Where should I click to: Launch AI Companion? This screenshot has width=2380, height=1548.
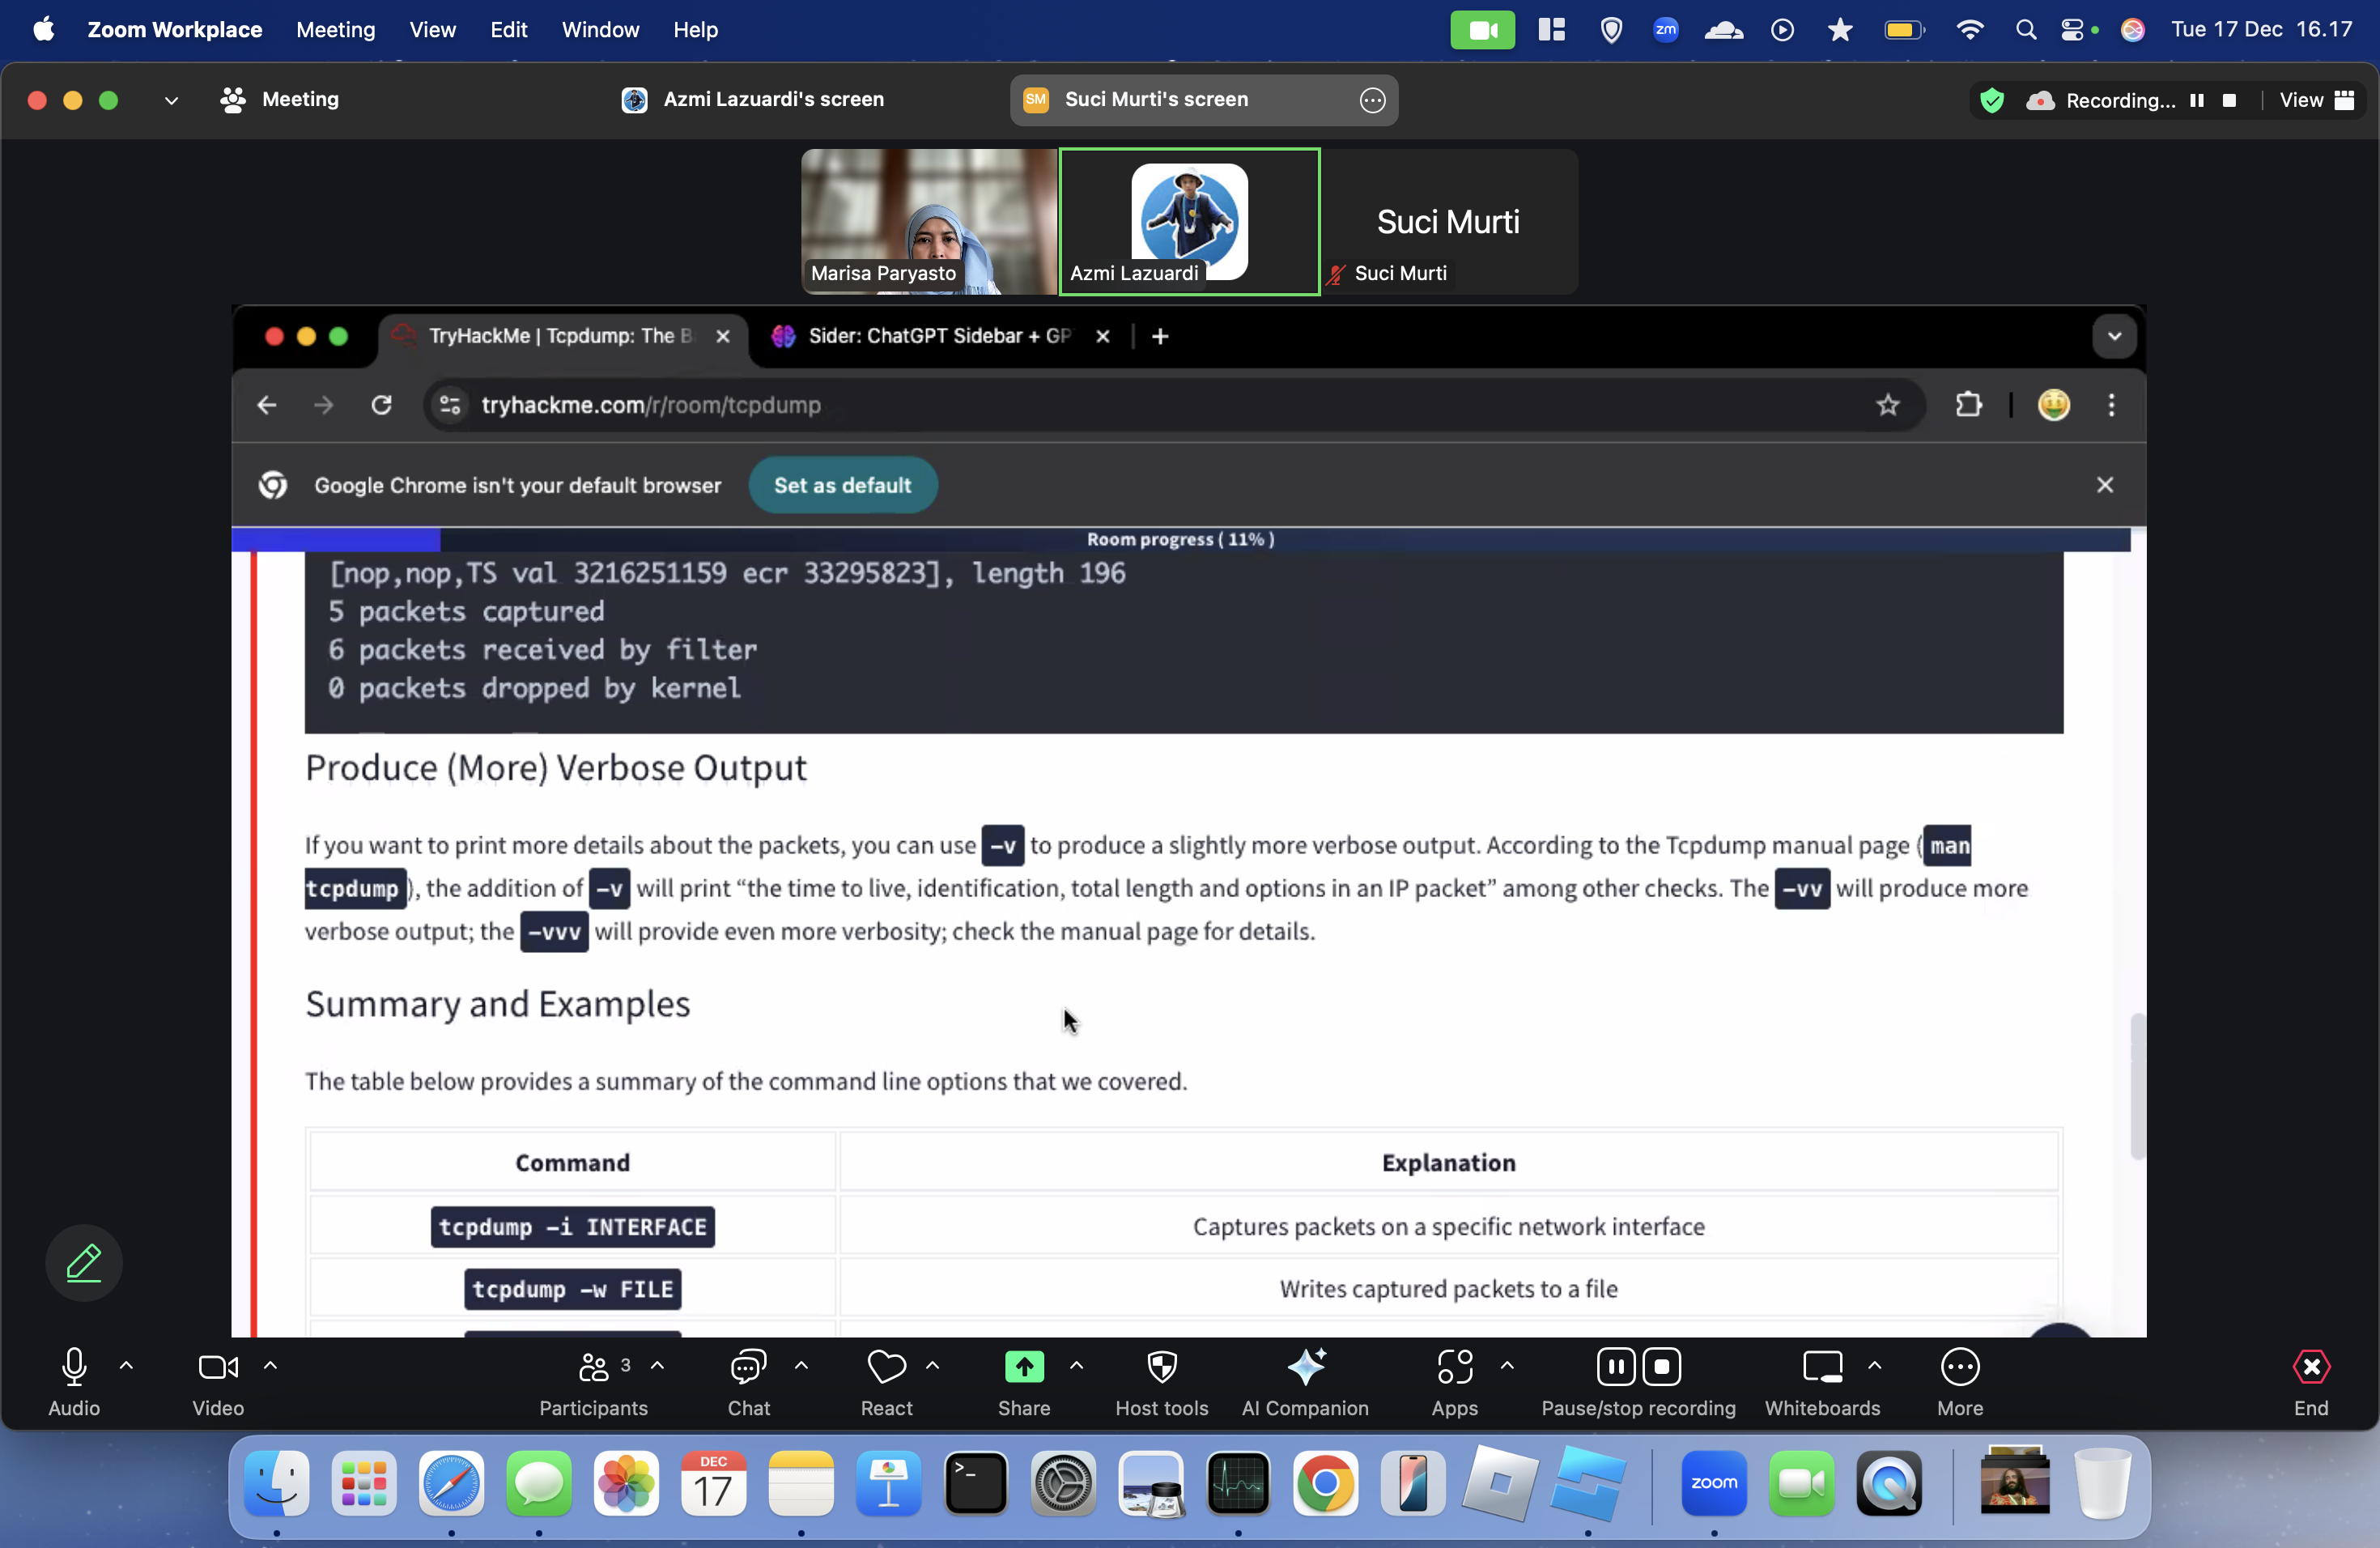(1305, 1382)
